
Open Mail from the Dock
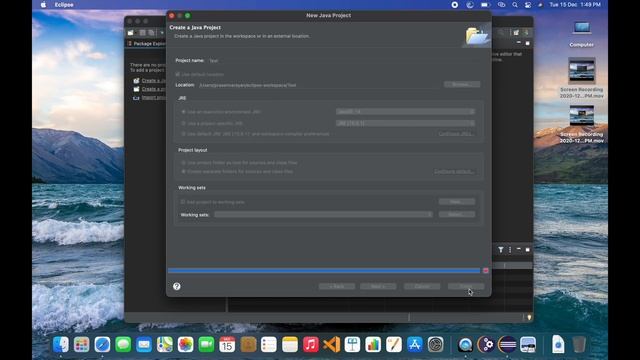[x=144, y=344]
